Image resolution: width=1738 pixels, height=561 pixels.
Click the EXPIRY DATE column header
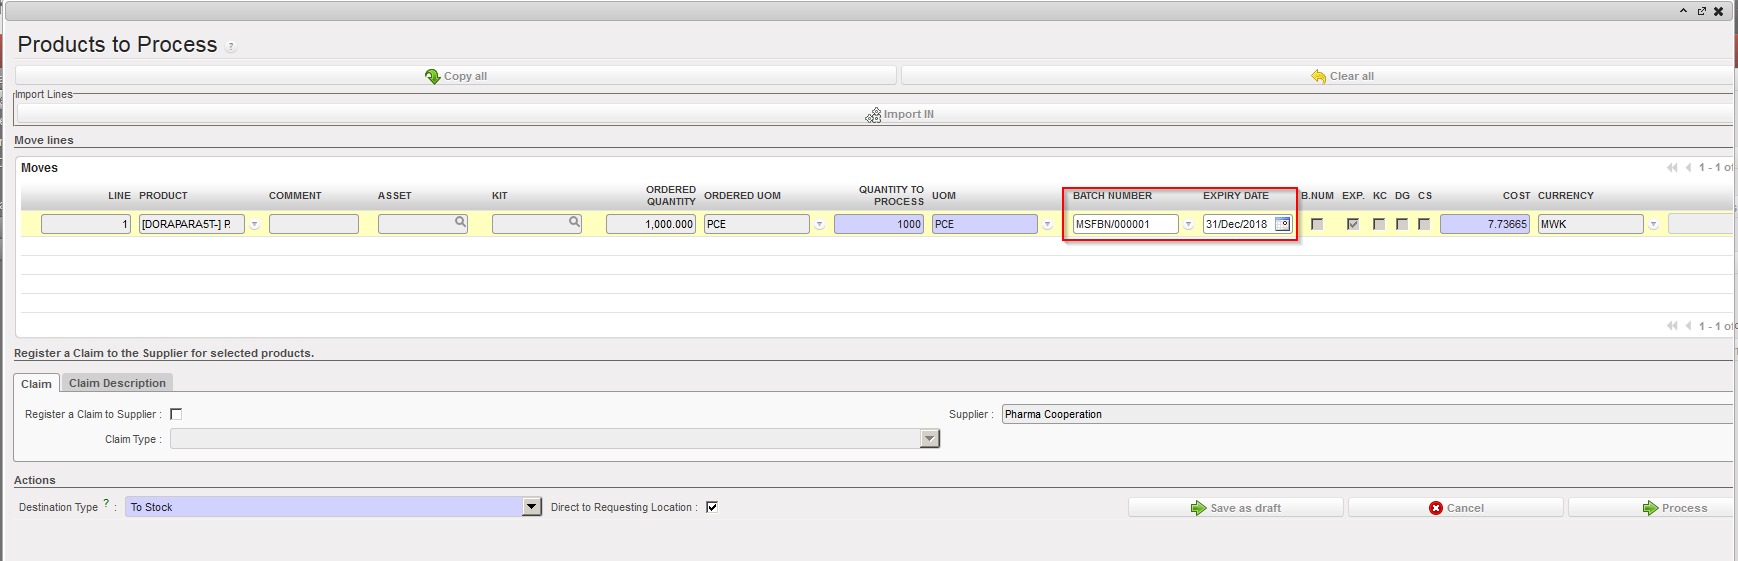click(1236, 196)
